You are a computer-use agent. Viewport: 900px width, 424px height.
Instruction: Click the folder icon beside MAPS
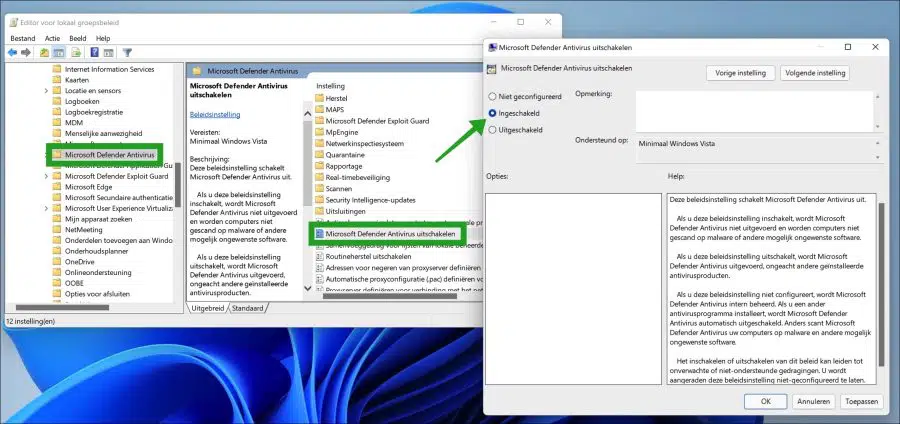(320, 110)
